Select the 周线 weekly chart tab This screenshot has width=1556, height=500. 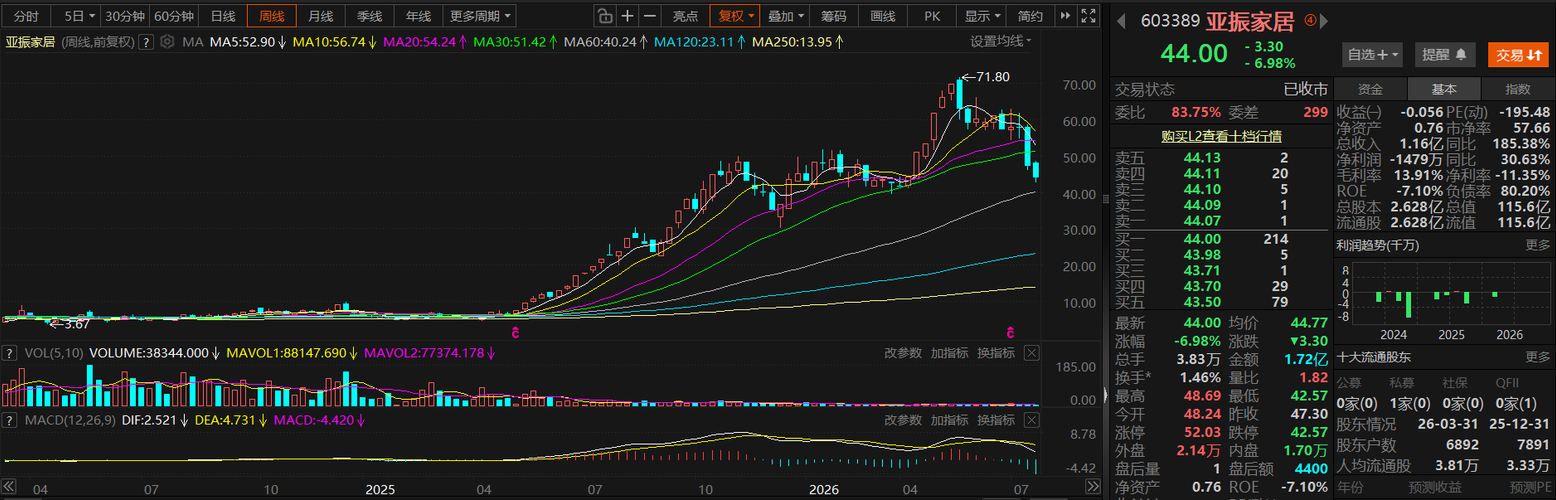(x=272, y=16)
